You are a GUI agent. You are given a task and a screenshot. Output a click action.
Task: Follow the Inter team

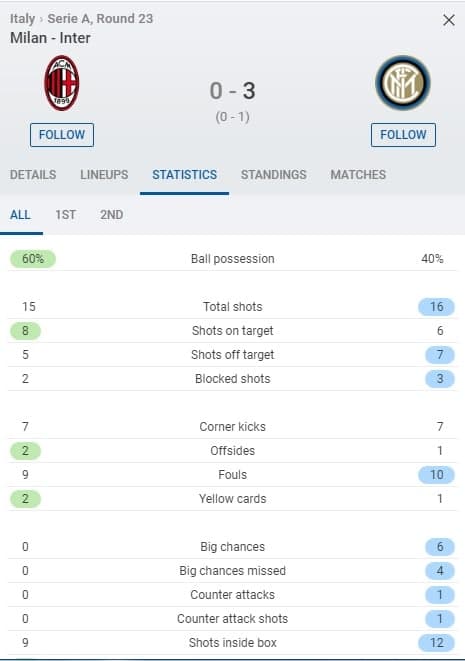pyautogui.click(x=403, y=135)
